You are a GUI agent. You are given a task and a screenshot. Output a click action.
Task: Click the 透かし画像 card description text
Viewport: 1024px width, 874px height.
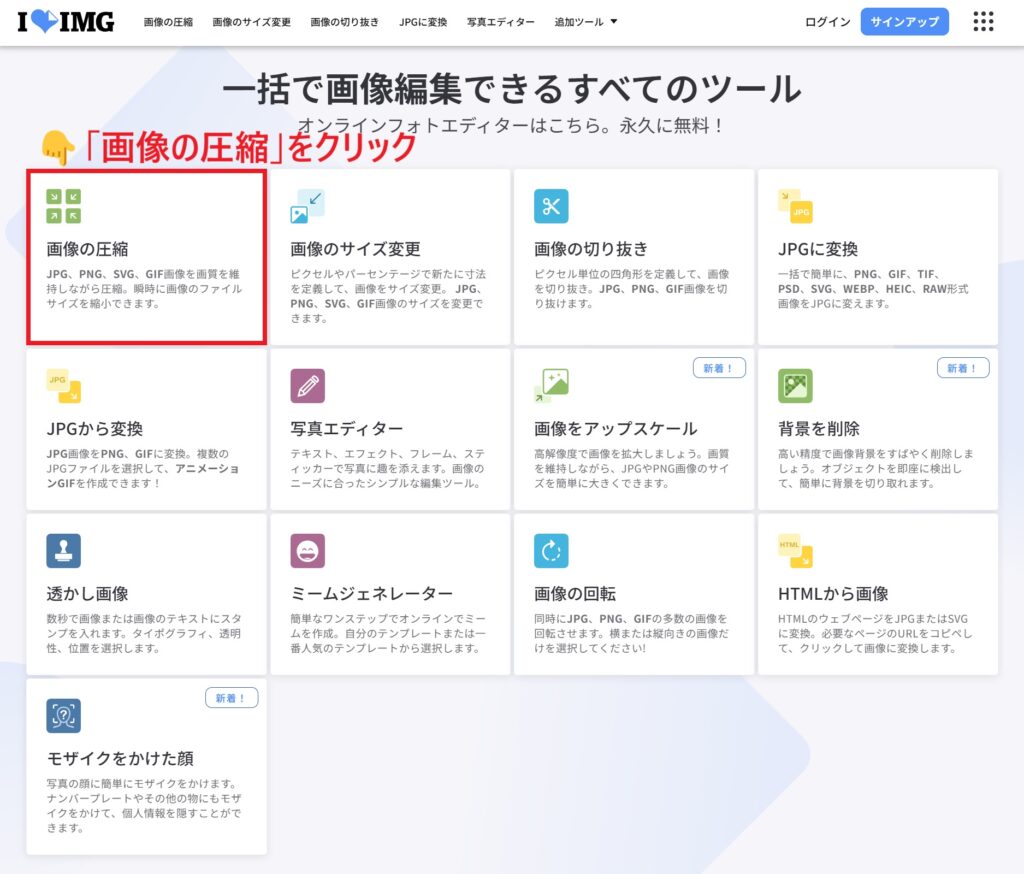144,634
